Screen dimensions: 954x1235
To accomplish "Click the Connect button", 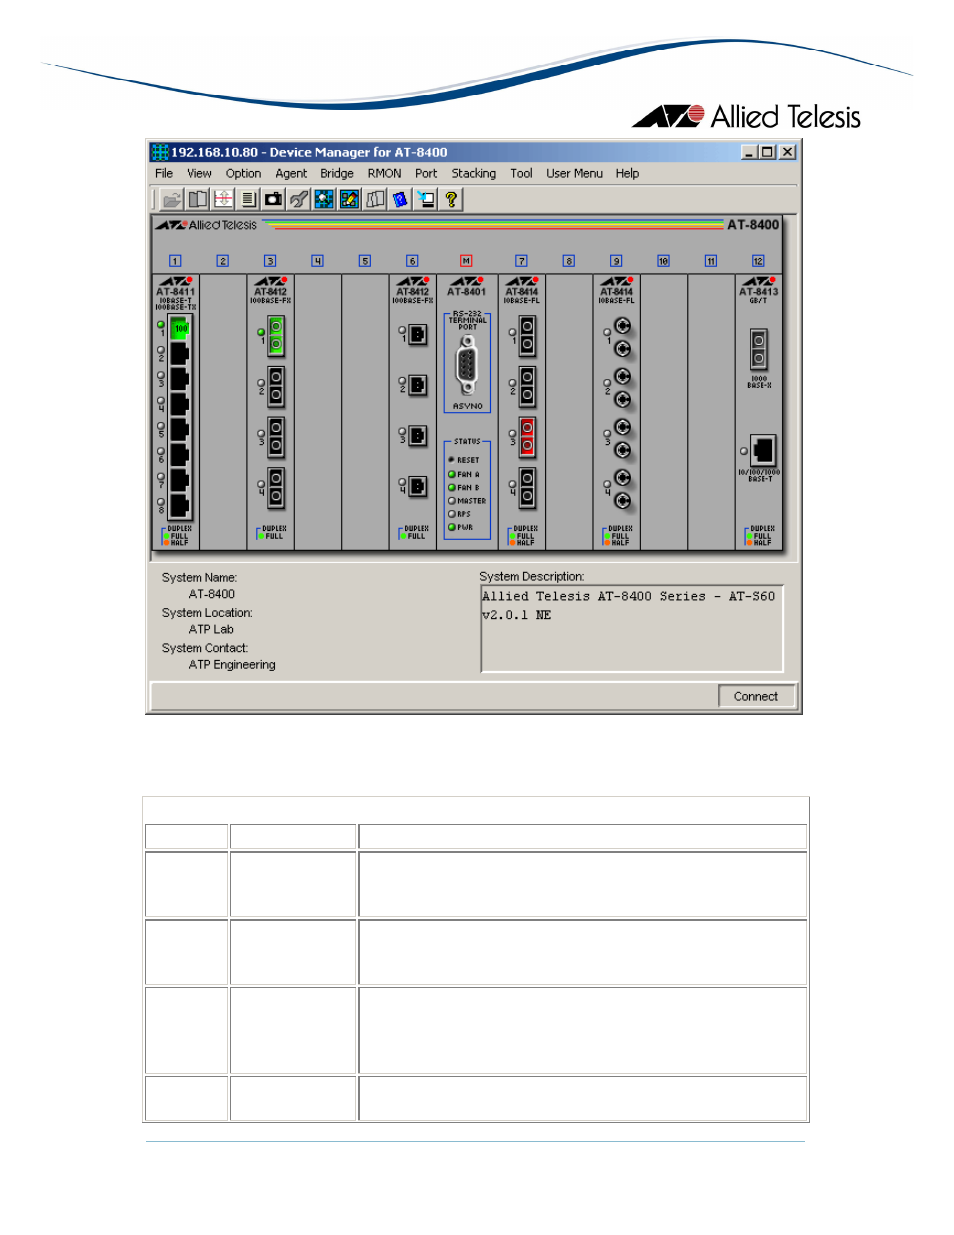I will point(756,696).
